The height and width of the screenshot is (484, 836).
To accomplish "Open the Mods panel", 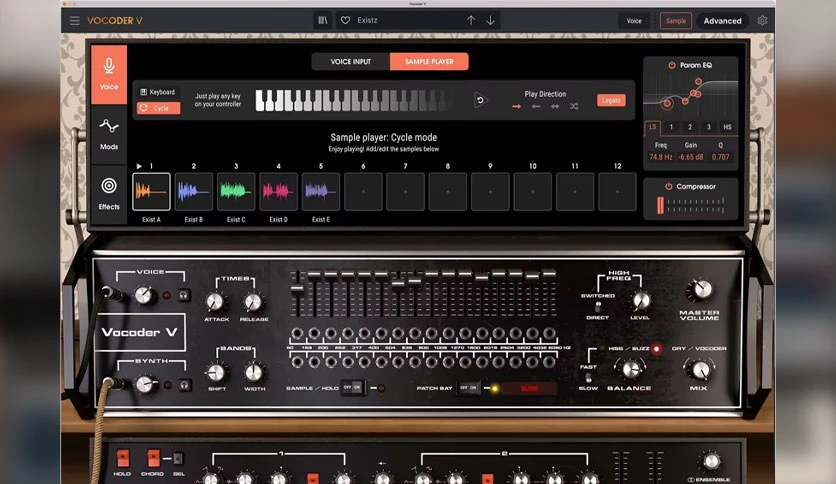I will click(x=109, y=134).
